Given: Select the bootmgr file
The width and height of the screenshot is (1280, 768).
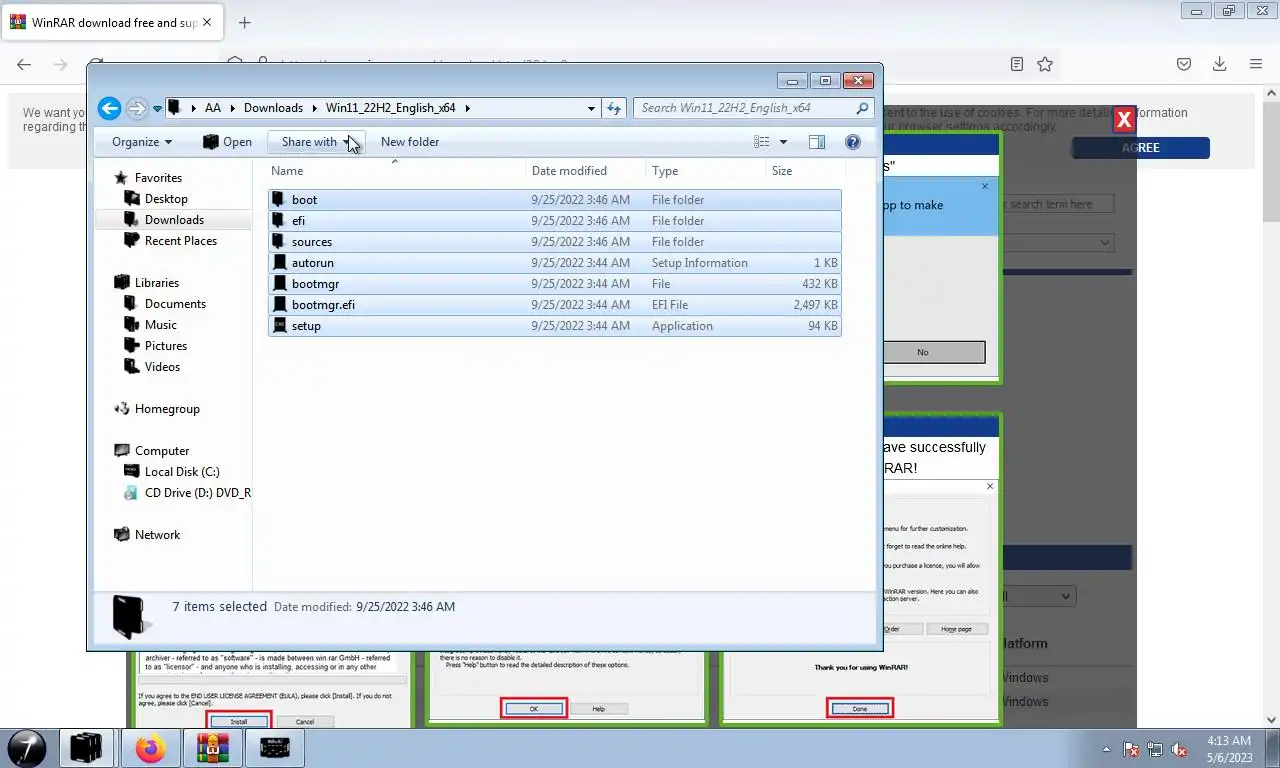Looking at the screenshot, I should [x=555, y=284].
